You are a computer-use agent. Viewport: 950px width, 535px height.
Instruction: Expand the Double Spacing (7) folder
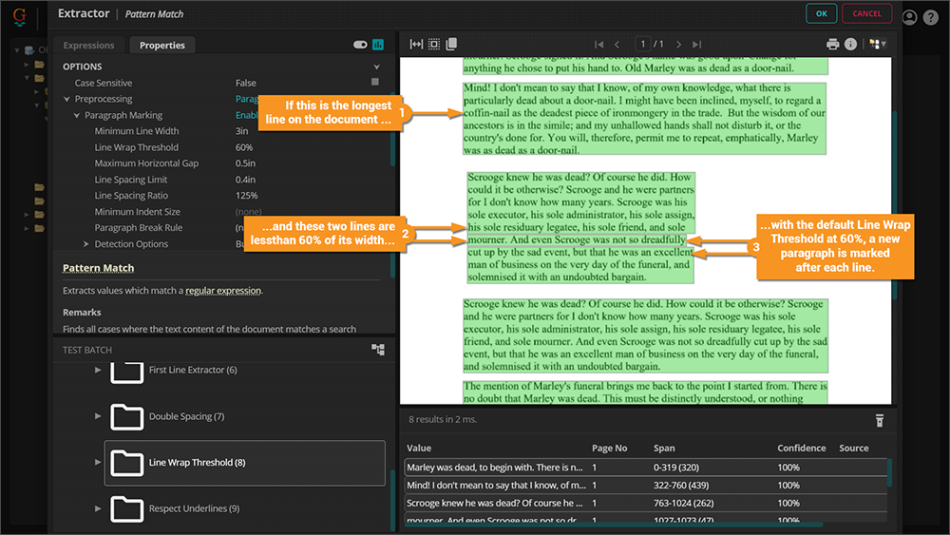point(98,416)
